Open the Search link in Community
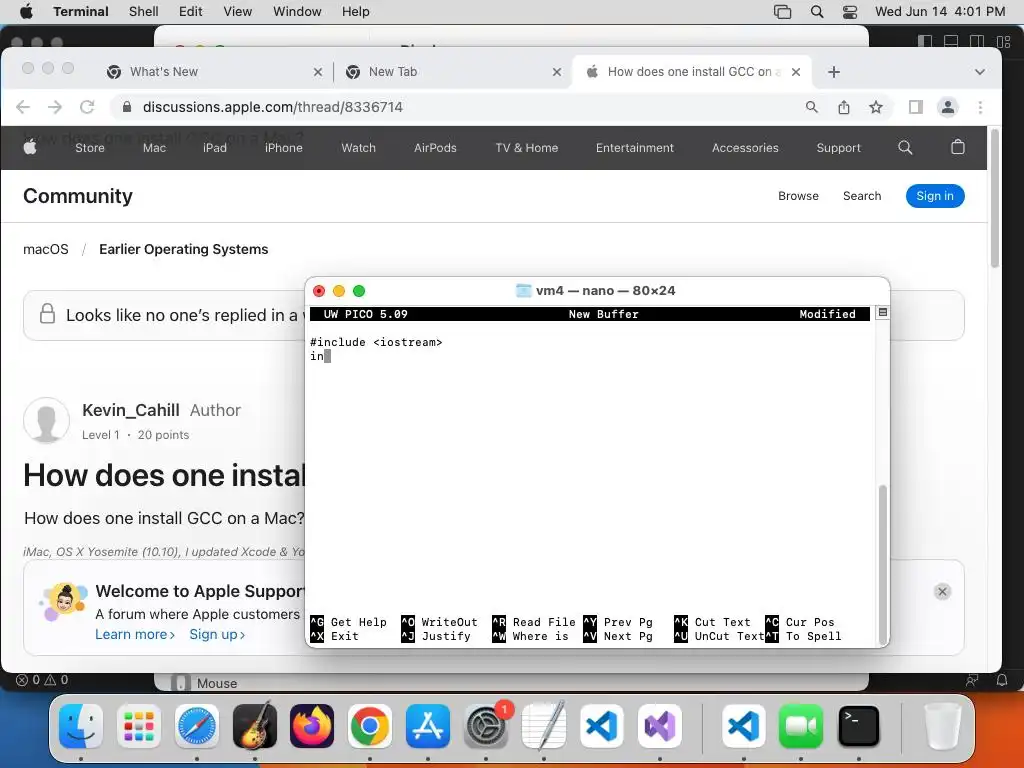Screen dimensions: 1024x768 pos(862,196)
